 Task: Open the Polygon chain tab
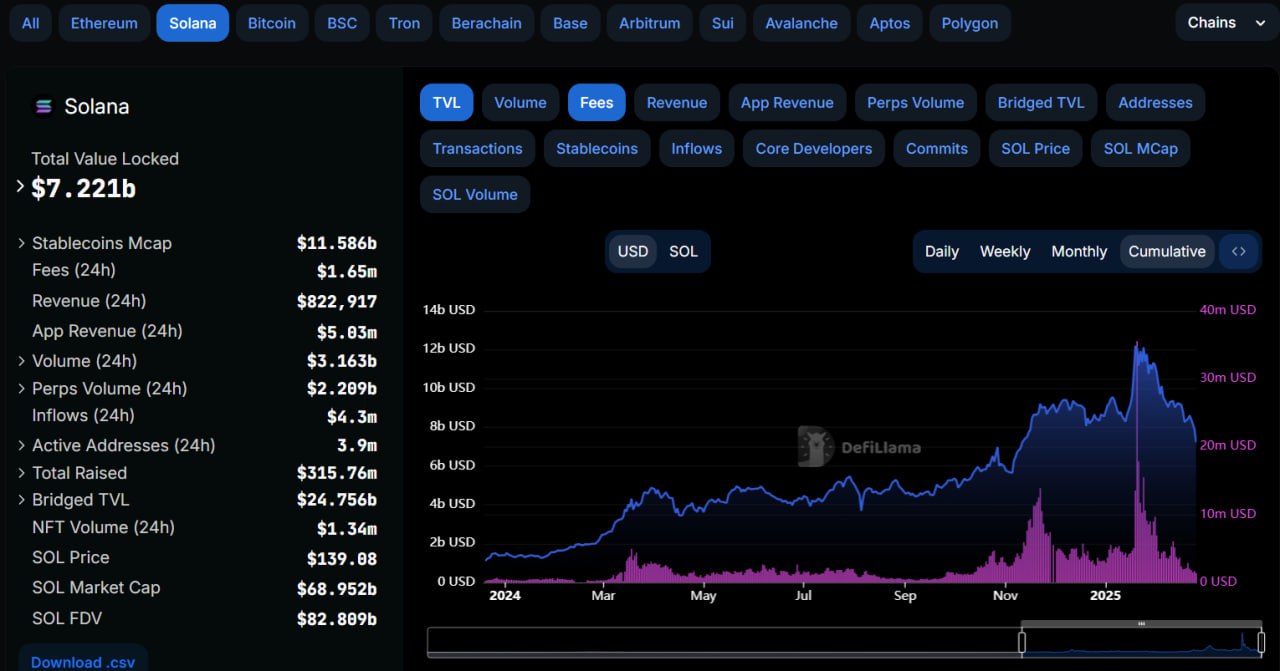(970, 23)
